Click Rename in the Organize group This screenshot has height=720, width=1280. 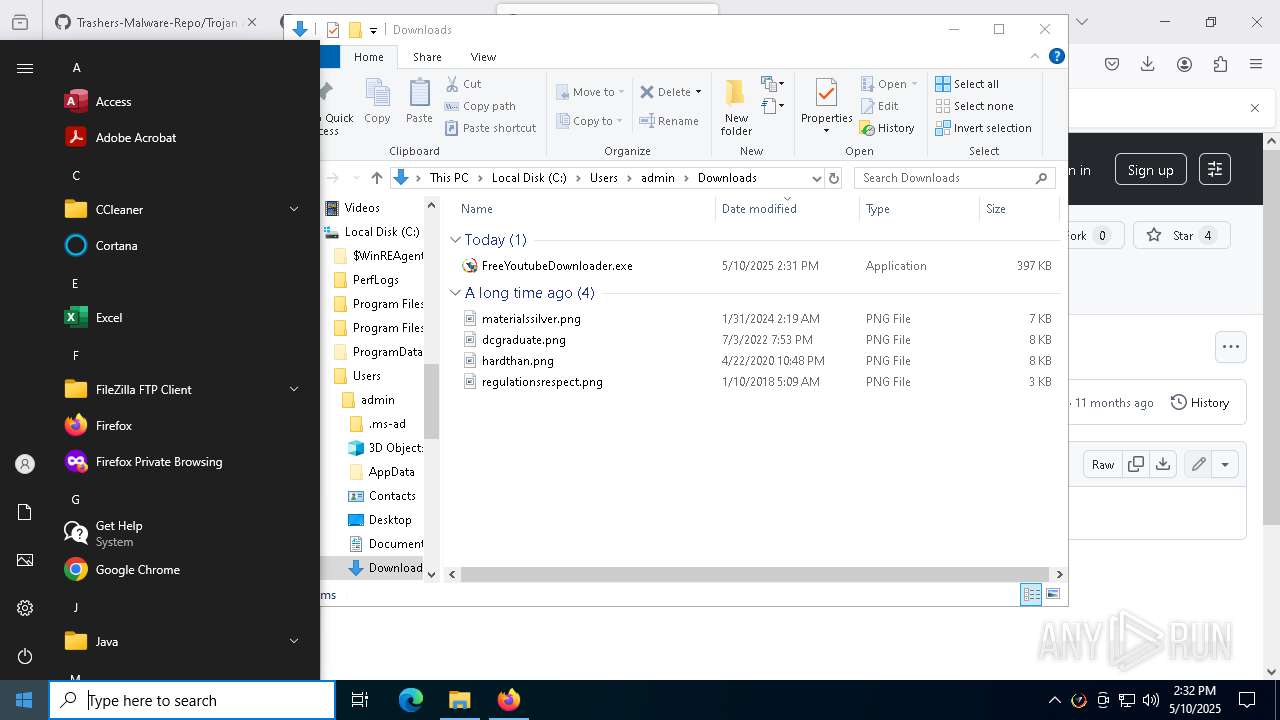click(669, 121)
